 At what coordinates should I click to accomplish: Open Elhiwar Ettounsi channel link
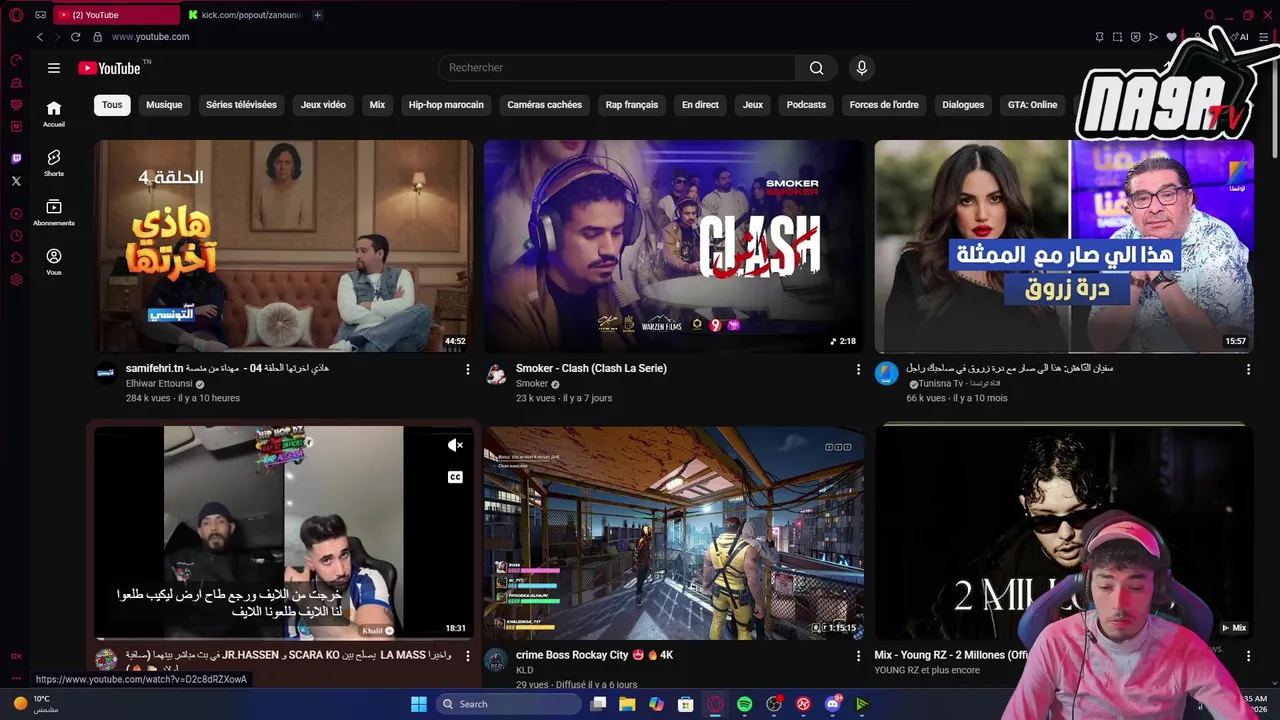pos(159,384)
